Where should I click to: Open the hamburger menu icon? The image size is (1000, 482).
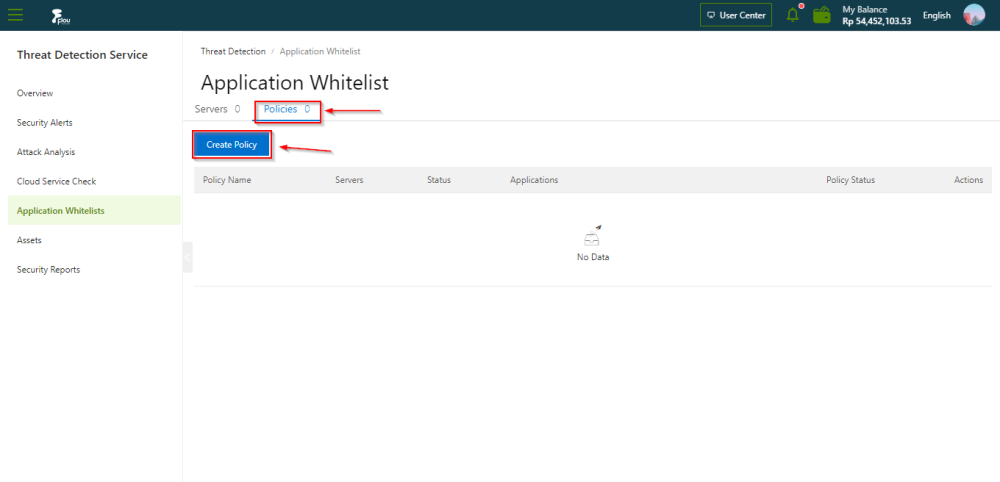click(x=16, y=15)
